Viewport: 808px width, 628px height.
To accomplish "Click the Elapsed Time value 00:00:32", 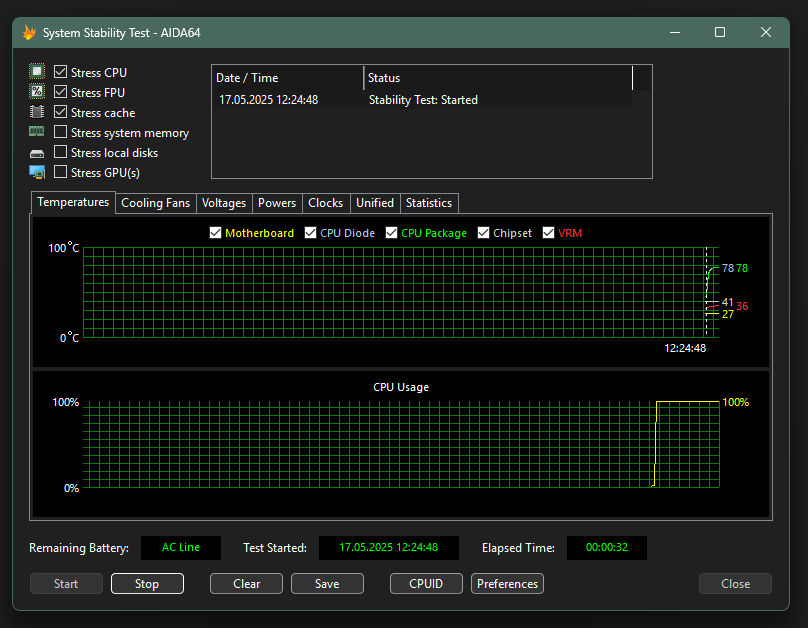I will 607,548.
